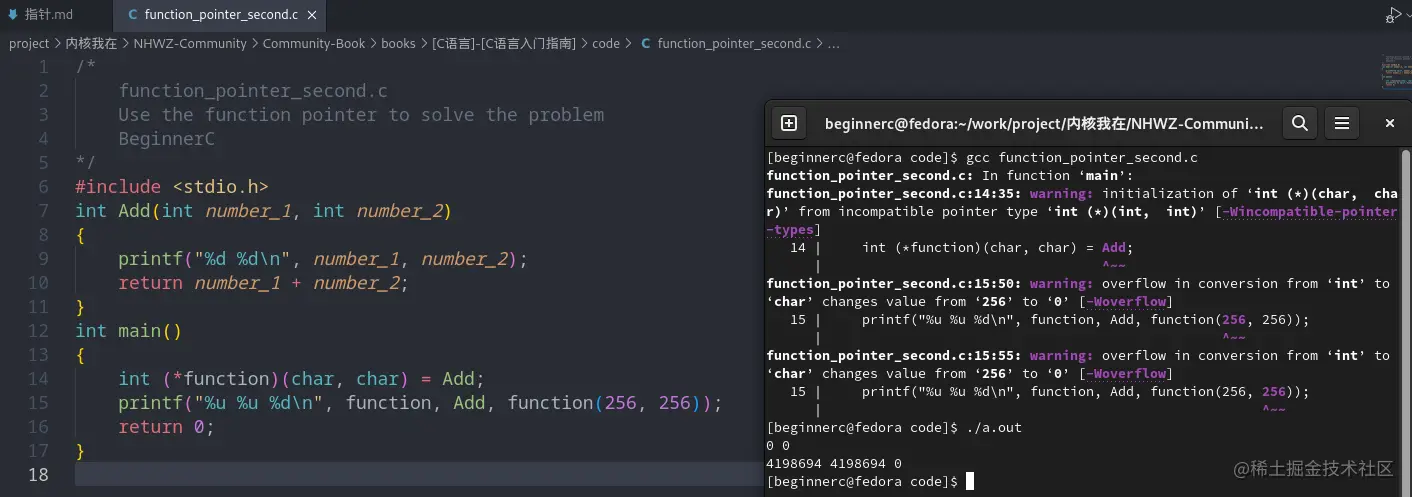Click line number 12 in the gutter
The width and height of the screenshot is (1412, 497).
tap(38, 331)
